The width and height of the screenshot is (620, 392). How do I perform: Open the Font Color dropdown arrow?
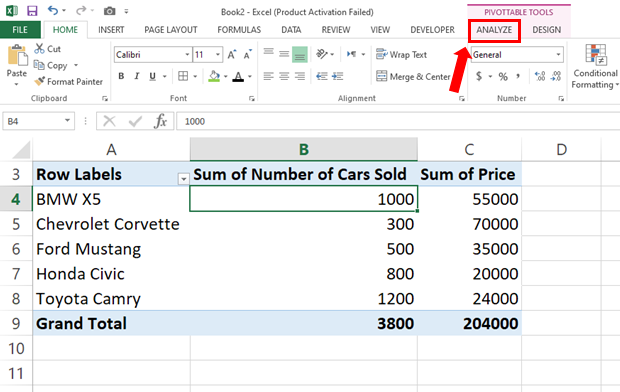point(250,76)
